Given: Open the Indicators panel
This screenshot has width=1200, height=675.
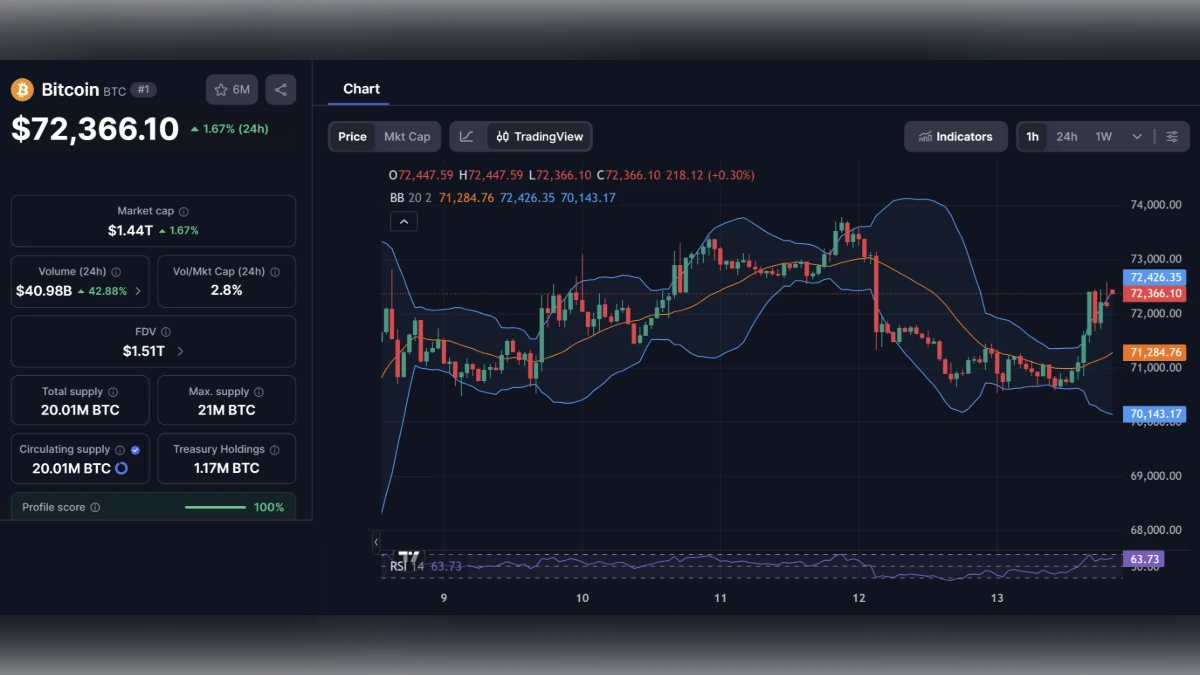Looking at the screenshot, I should pyautogui.click(x=955, y=136).
